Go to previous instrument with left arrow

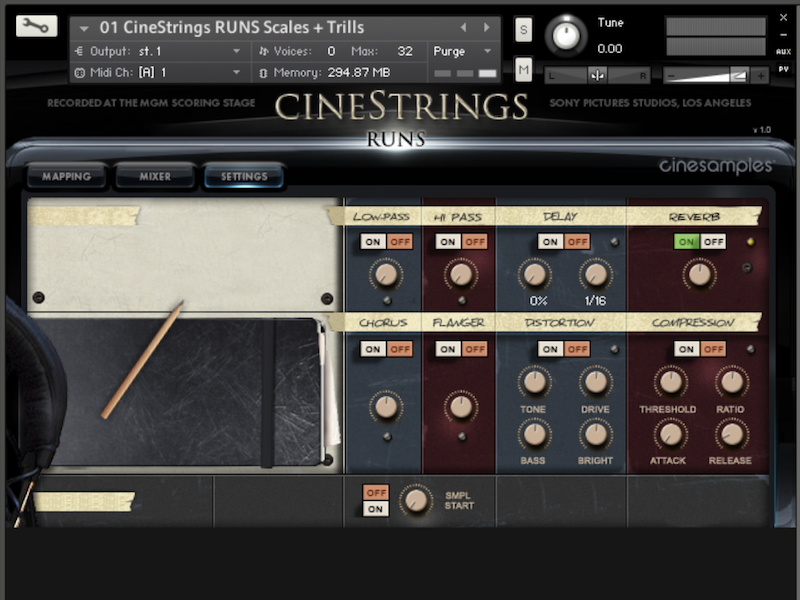click(x=463, y=28)
